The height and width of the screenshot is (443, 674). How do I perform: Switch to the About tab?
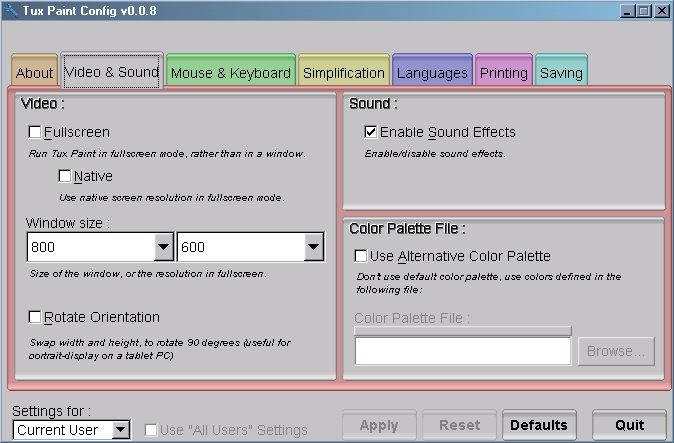(35, 73)
